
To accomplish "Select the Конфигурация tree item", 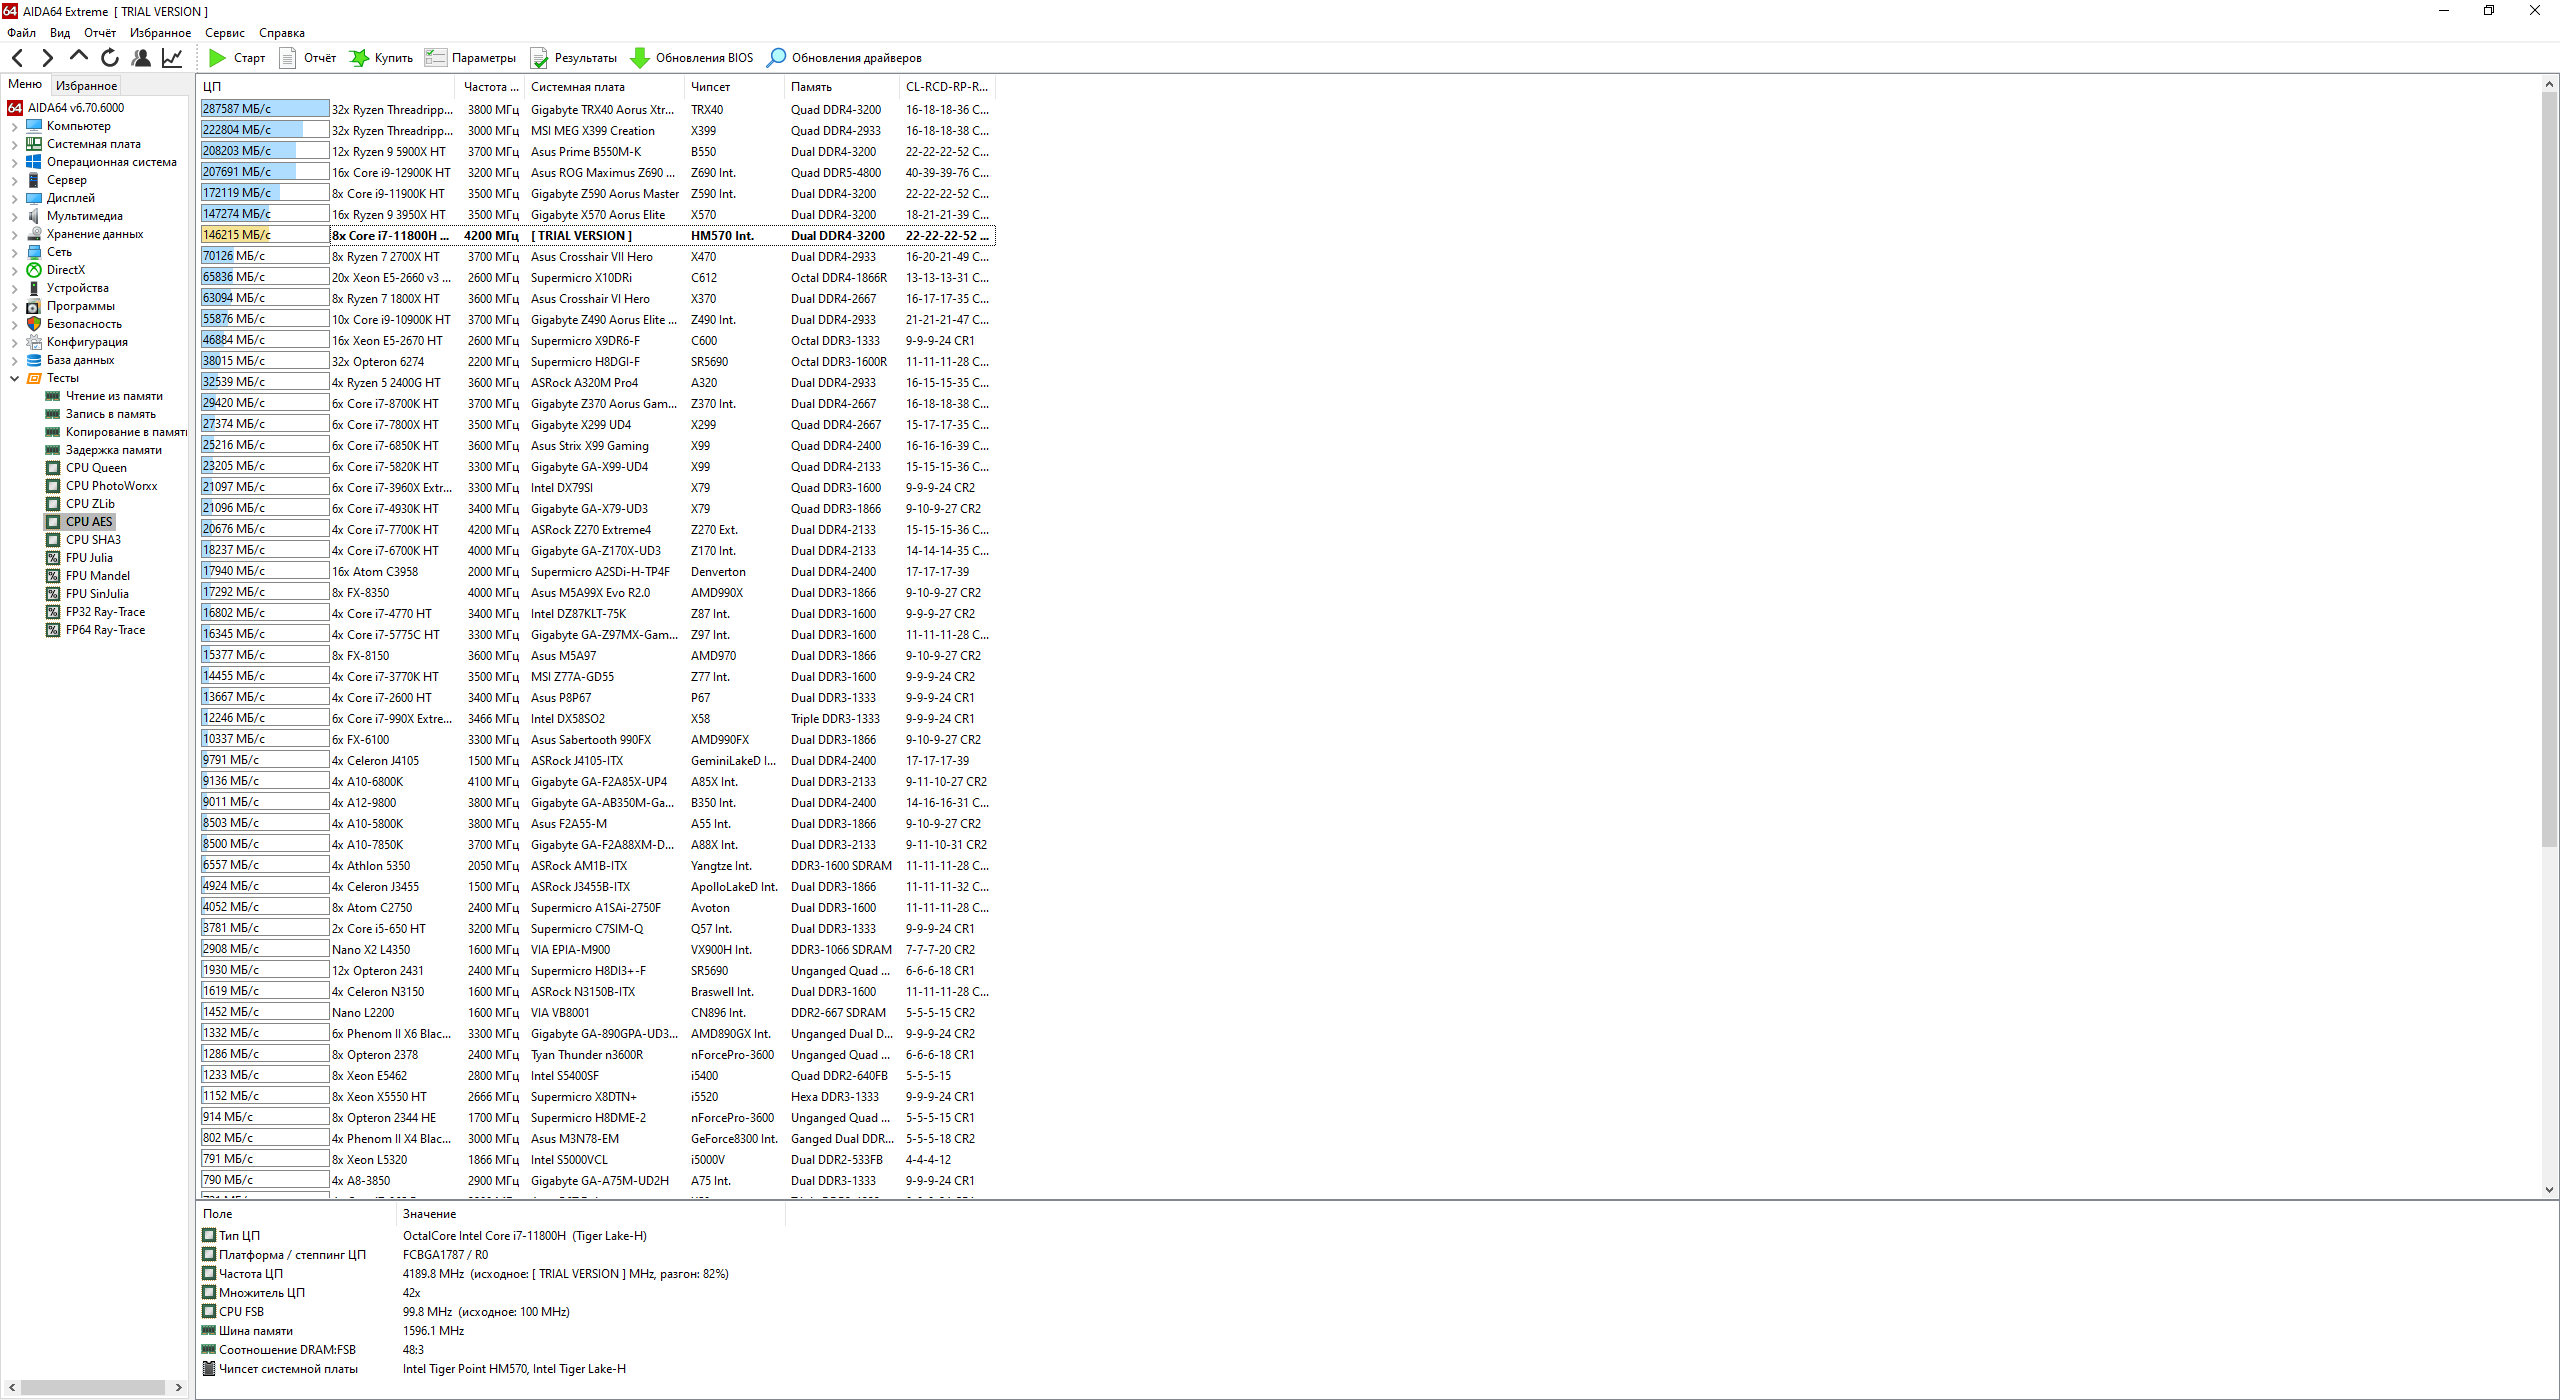I will 87,342.
